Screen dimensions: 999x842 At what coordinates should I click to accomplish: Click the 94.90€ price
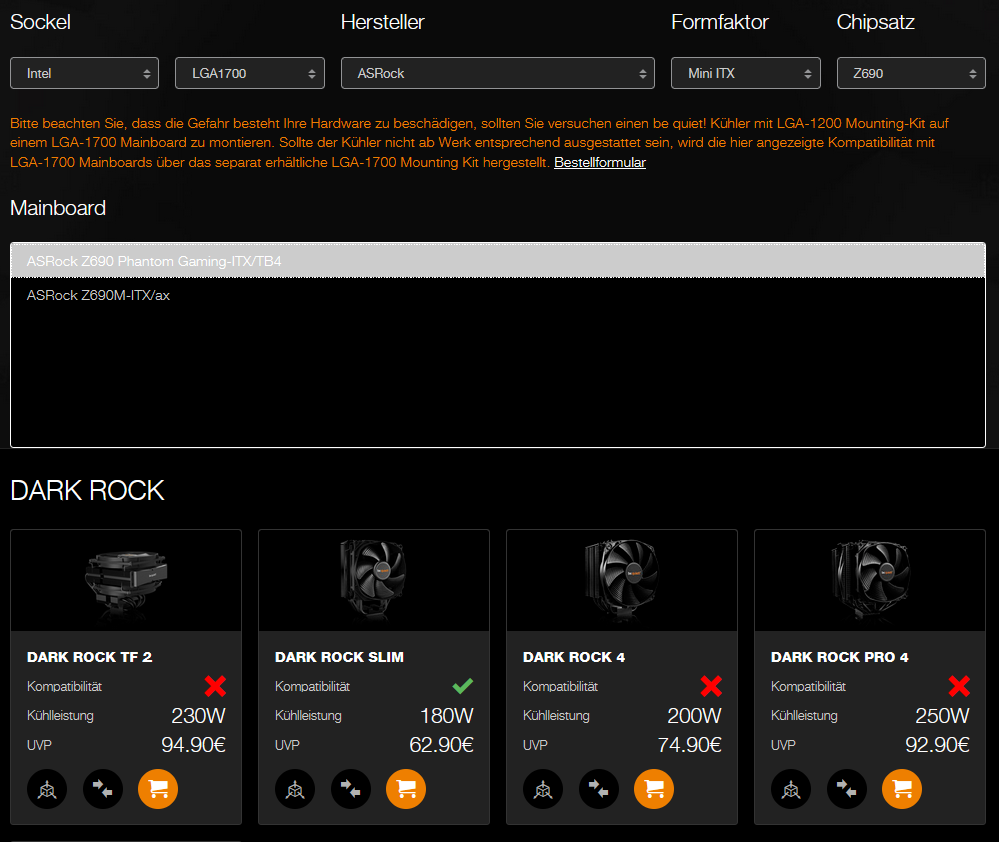[193, 745]
